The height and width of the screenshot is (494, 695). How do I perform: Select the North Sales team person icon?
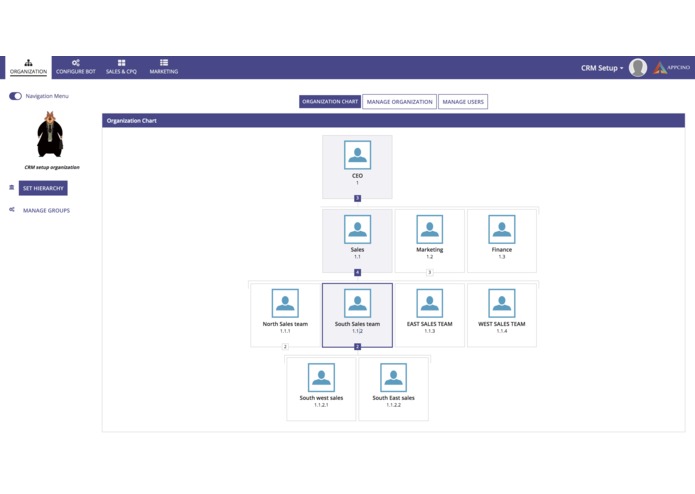point(285,303)
